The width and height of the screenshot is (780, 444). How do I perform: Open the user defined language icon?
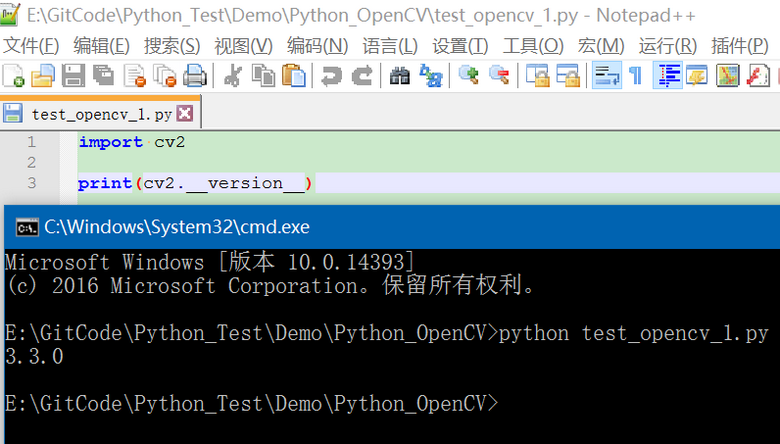tap(697, 76)
